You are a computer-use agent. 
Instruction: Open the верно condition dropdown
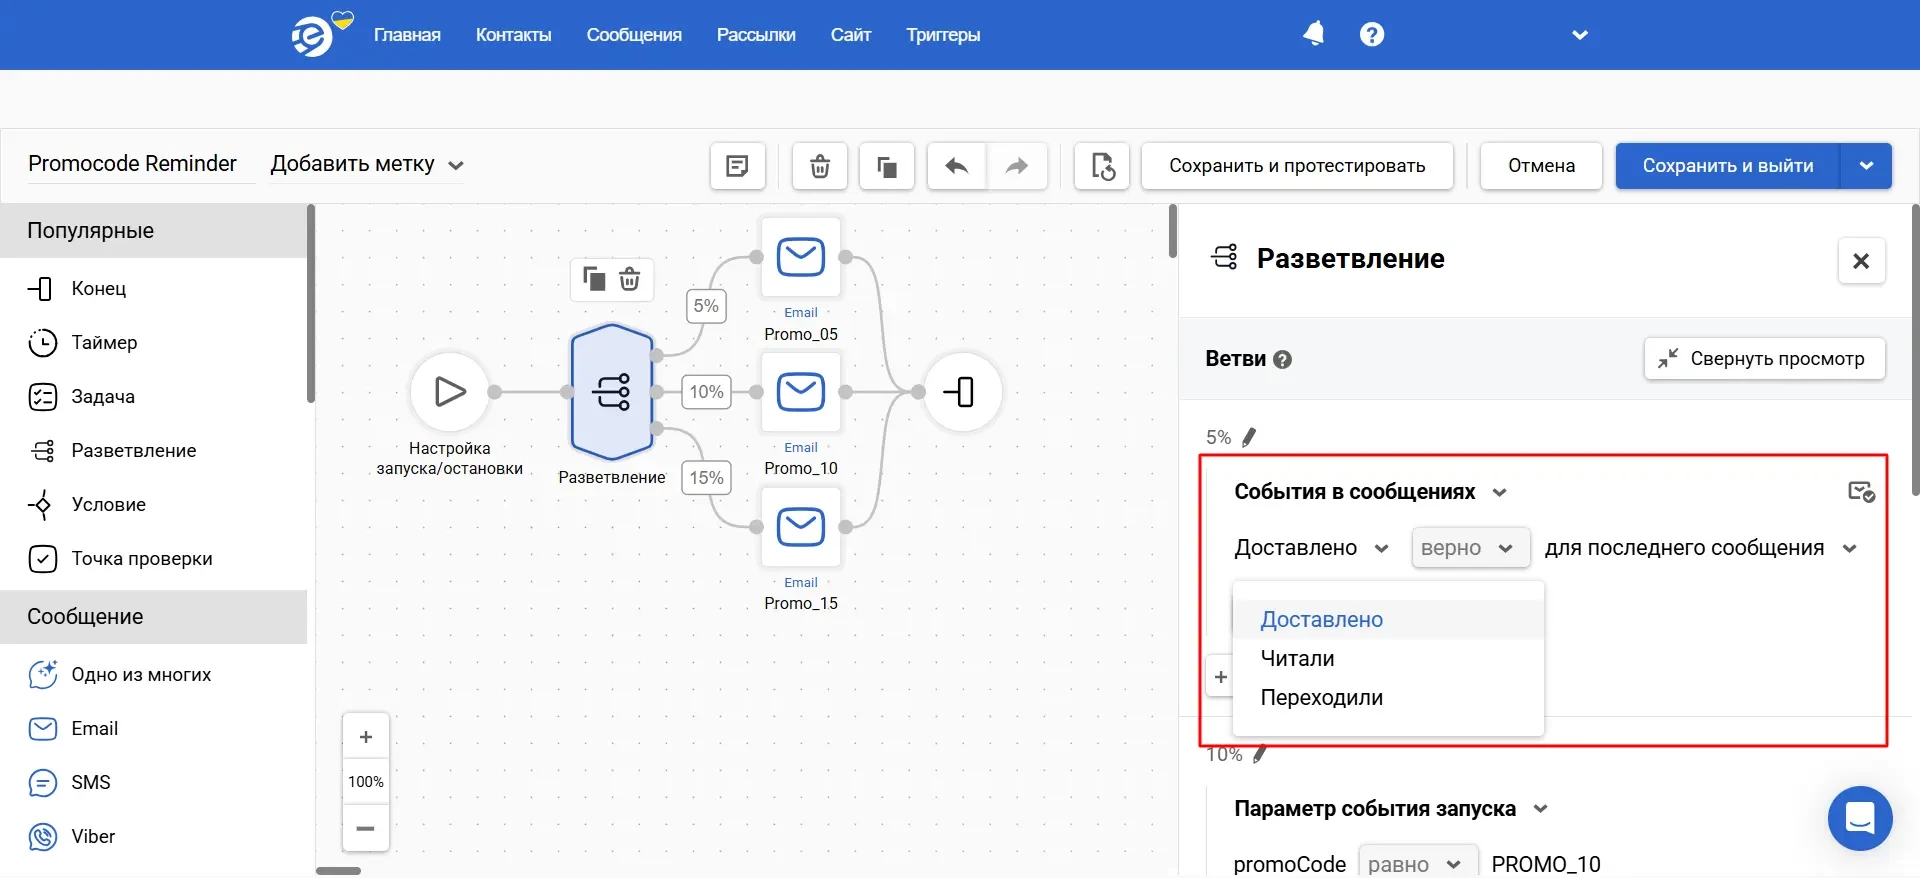1469,548
